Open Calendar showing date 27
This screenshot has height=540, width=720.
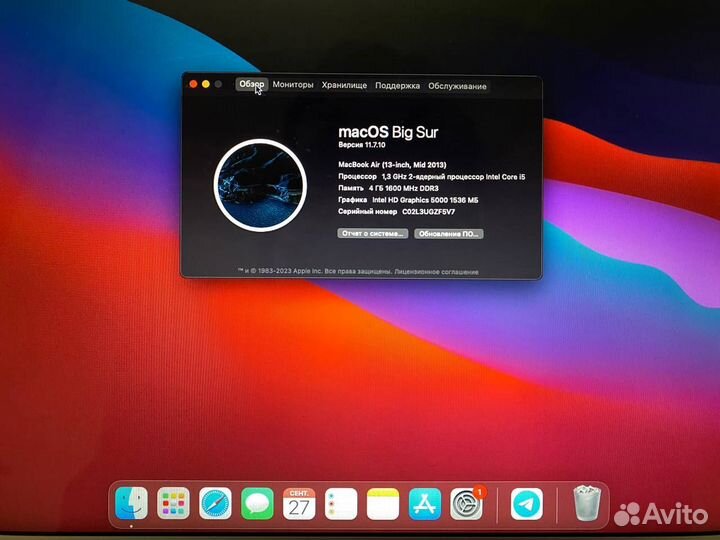tap(299, 503)
